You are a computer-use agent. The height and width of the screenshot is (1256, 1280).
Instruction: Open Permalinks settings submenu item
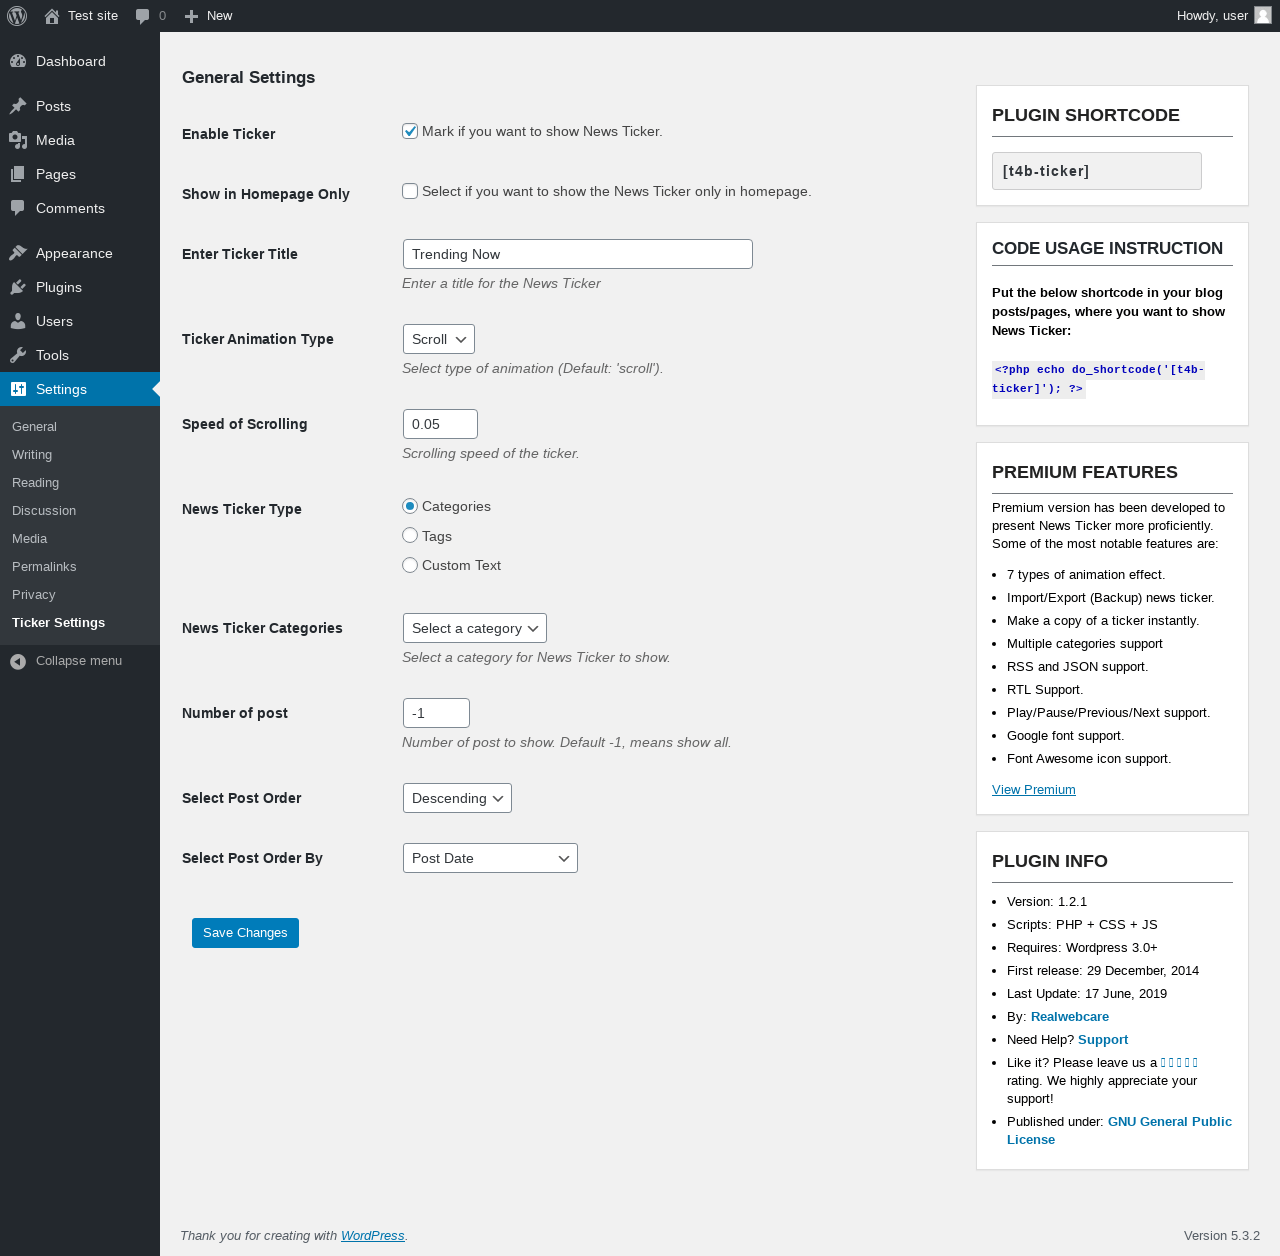click(x=44, y=566)
